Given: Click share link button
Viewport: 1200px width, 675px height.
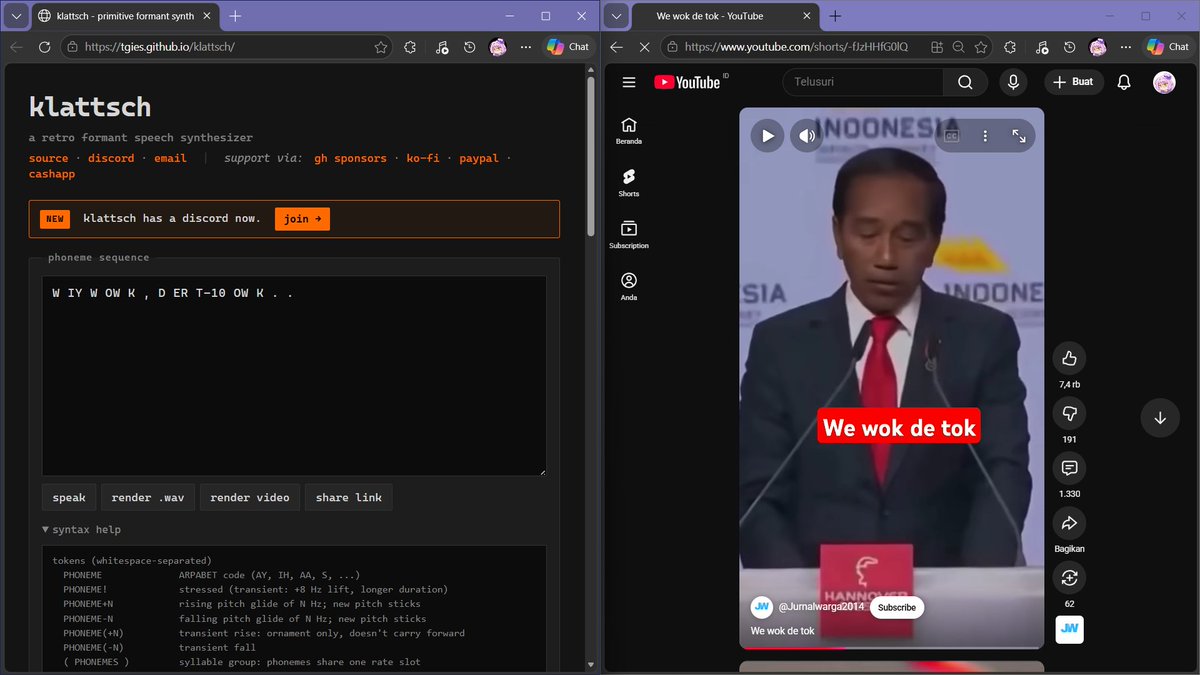Looking at the screenshot, I should [349, 497].
